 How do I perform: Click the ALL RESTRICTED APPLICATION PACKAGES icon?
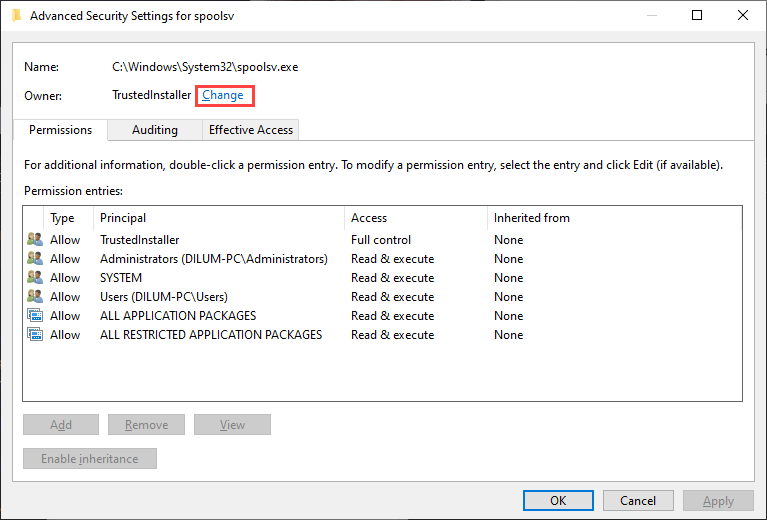(x=35, y=335)
